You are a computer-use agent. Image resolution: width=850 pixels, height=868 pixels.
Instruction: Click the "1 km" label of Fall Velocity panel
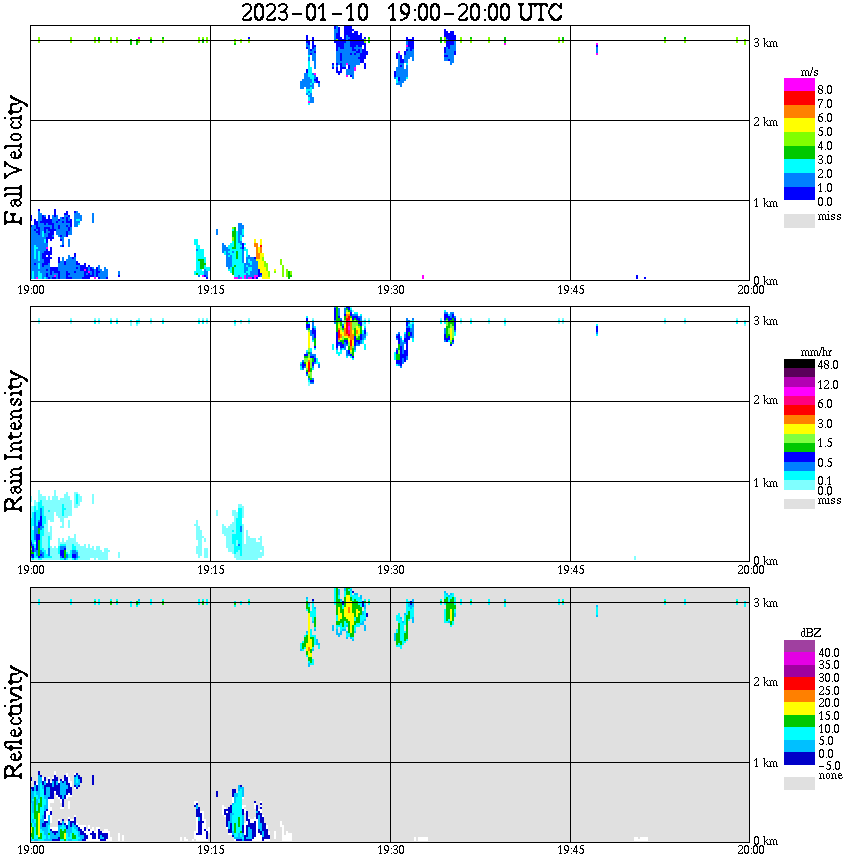(x=766, y=203)
